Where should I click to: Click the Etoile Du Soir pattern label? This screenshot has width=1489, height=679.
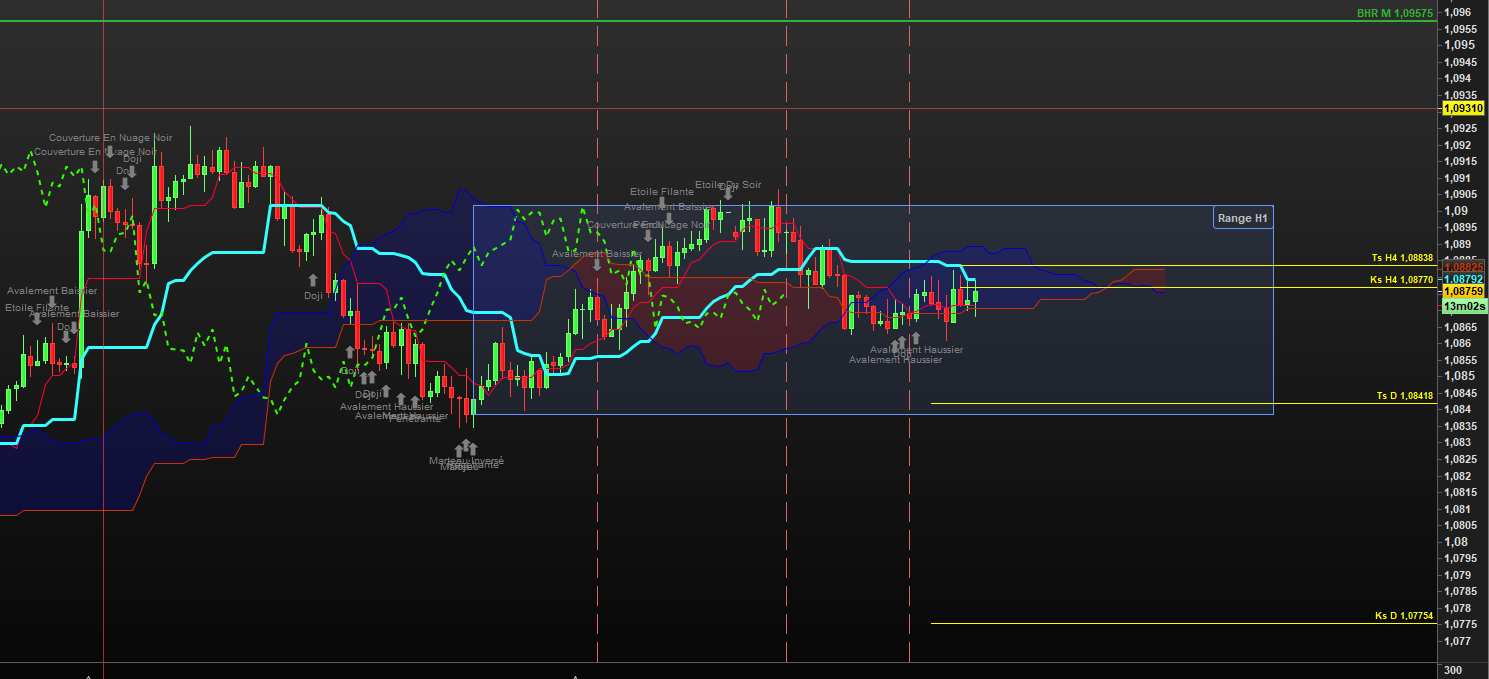728,184
